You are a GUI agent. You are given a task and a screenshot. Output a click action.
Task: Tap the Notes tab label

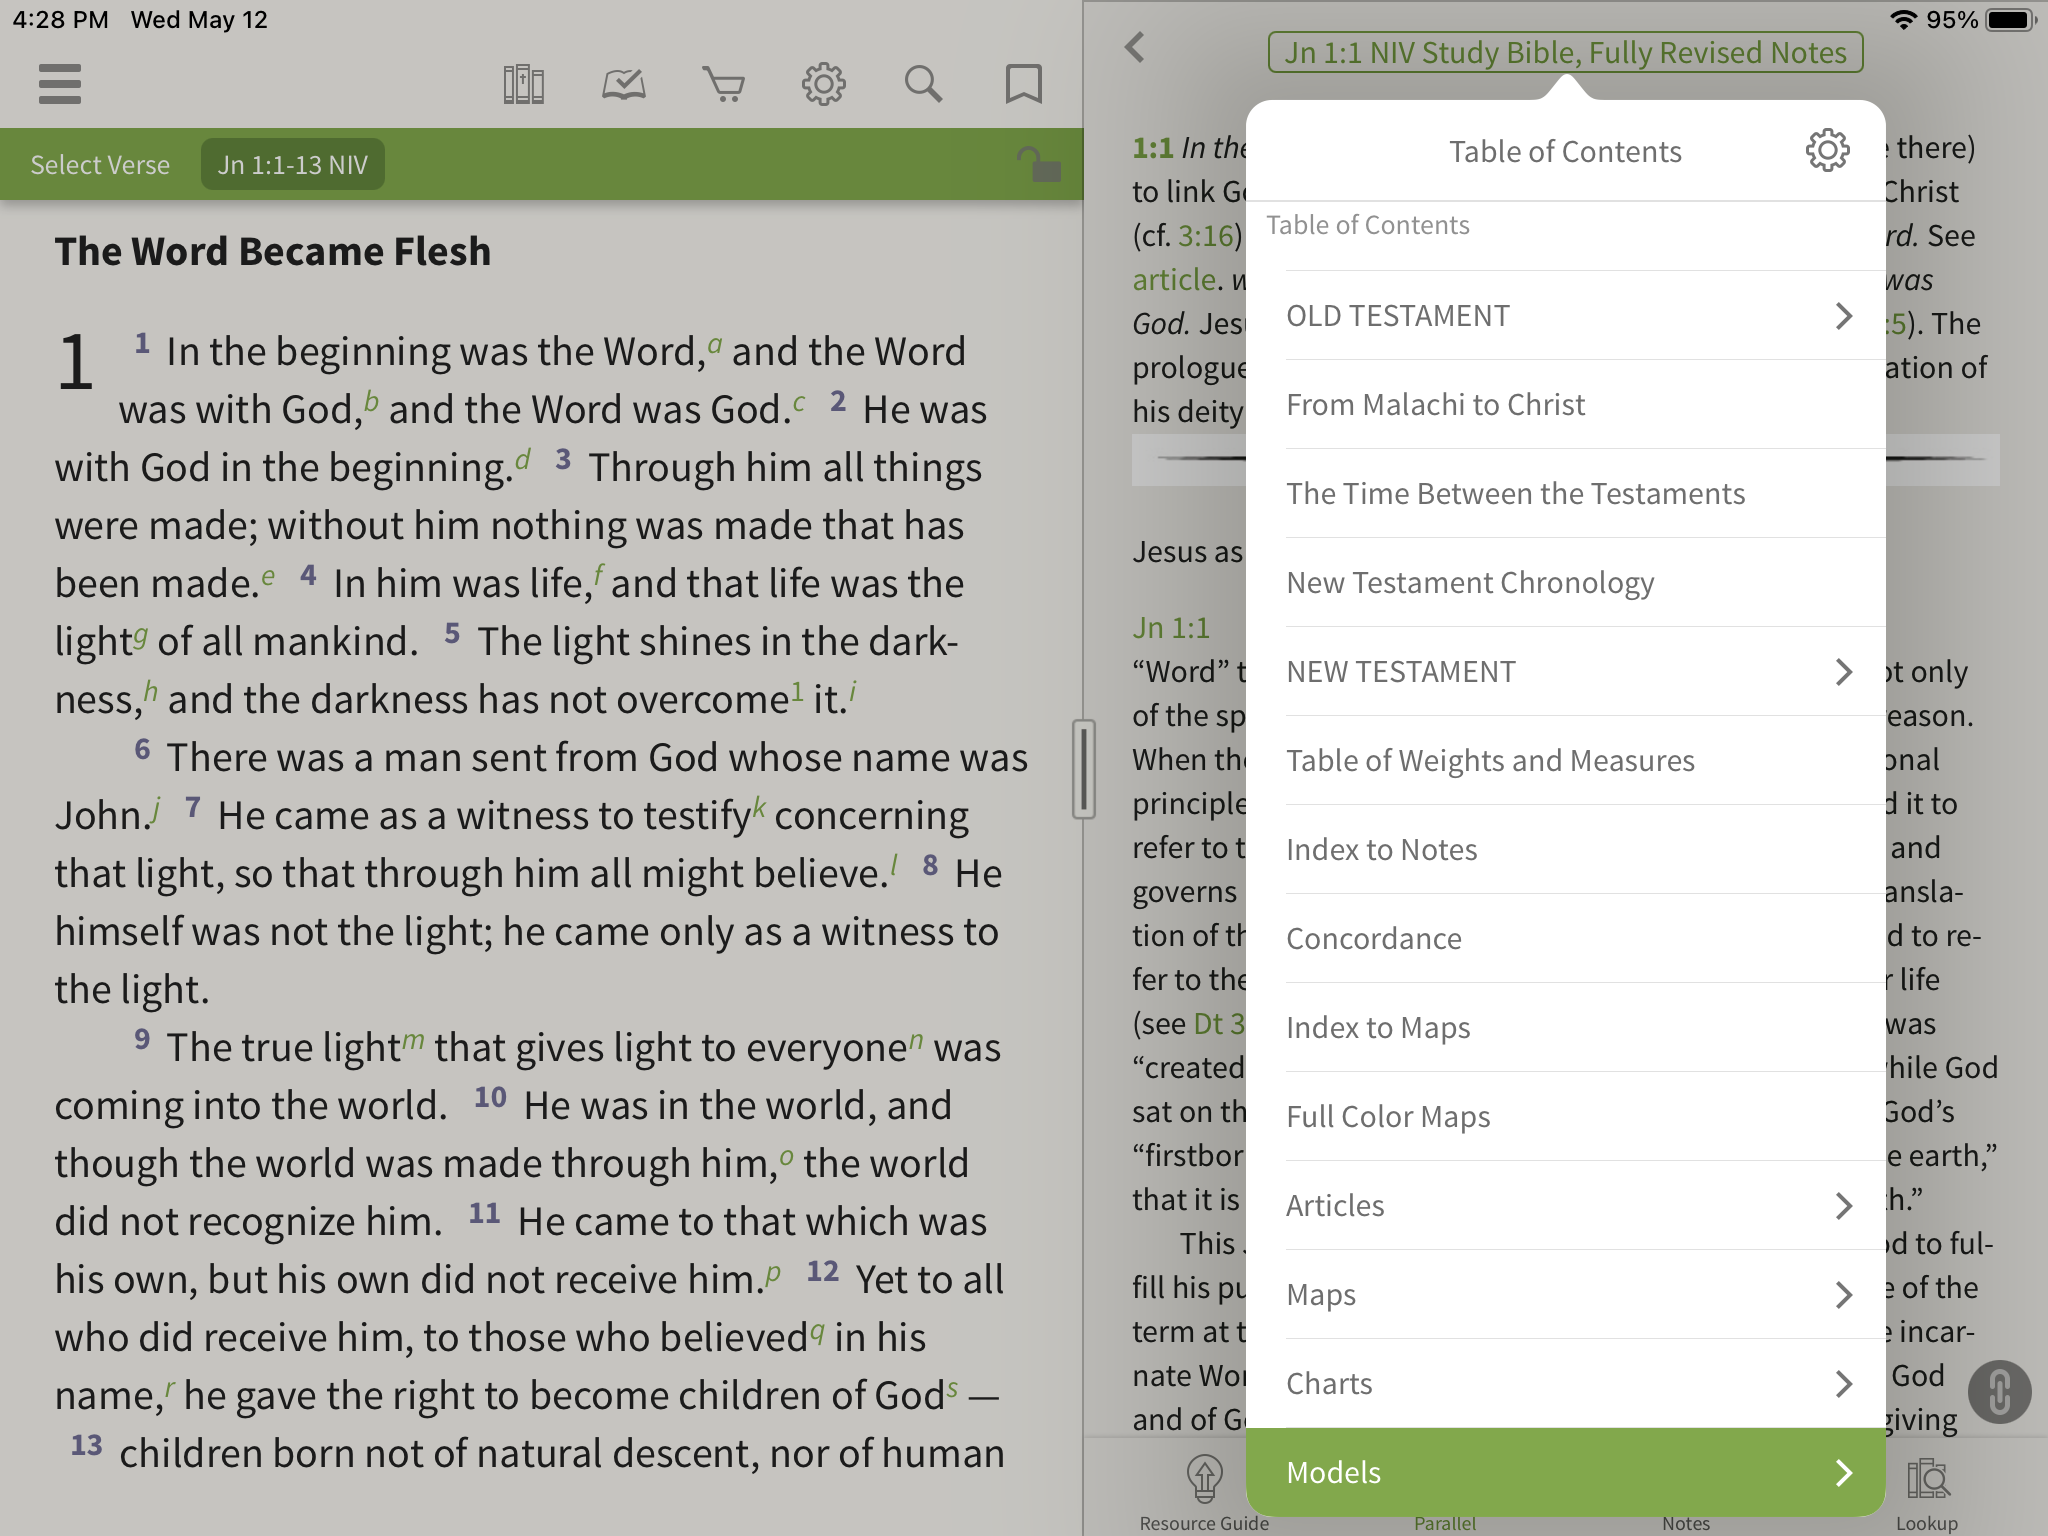1686,1523
